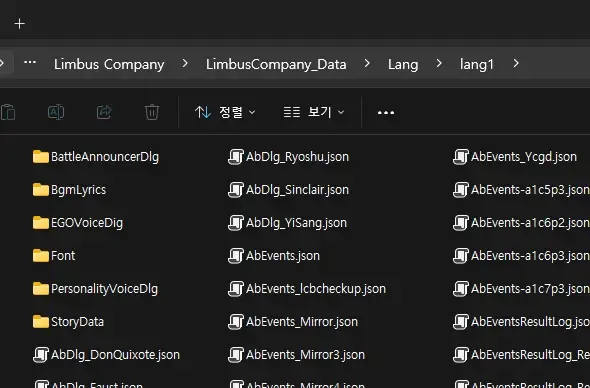Click the Rename toolbar icon
The height and width of the screenshot is (388, 590).
(x=56, y=112)
